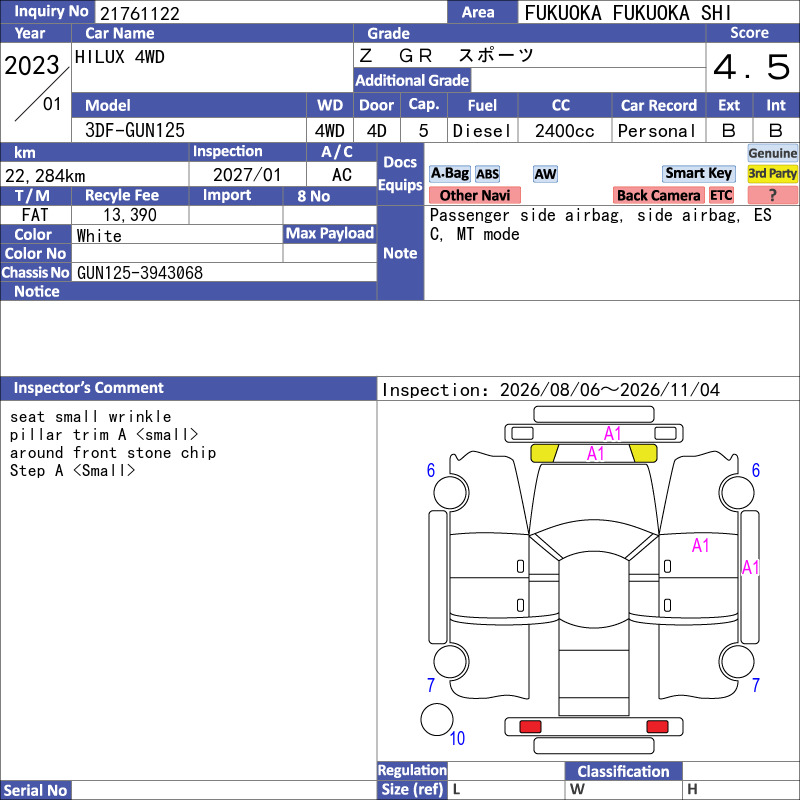800x800 pixels.
Task: Click the fuel type Diesel
Action: click(482, 131)
